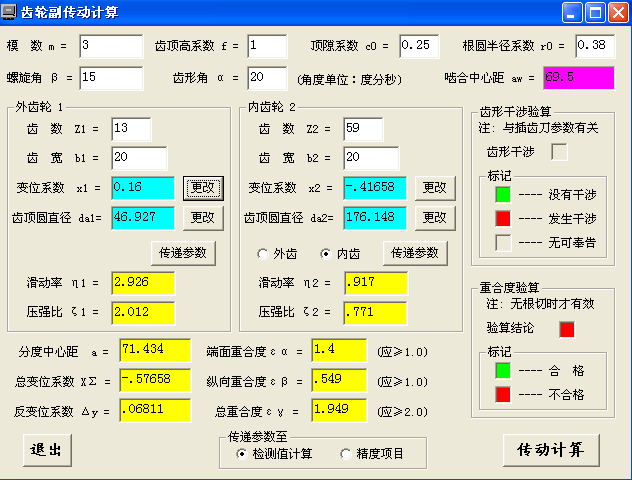Click the 总变位系数 XΣ field
Viewport: 632px width, 480px height.
pos(155,380)
